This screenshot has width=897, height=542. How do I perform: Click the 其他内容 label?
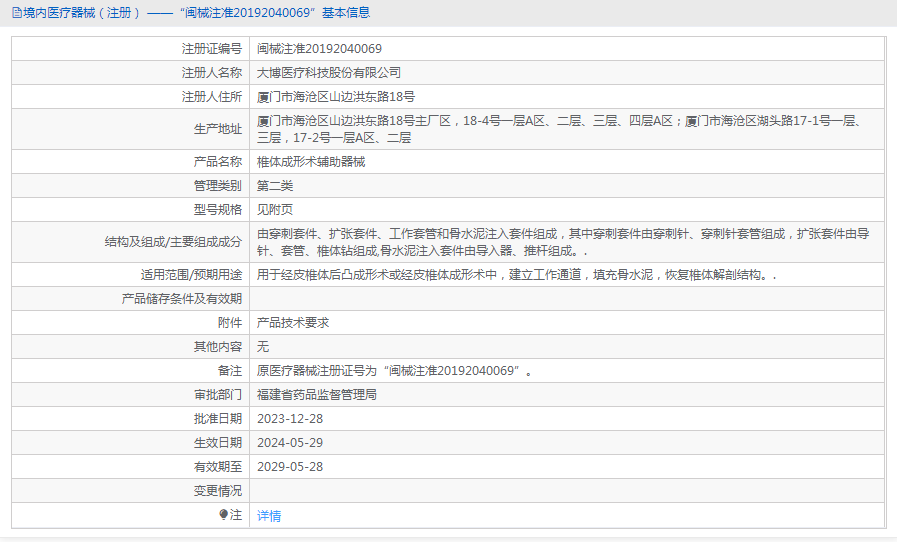pos(218,347)
